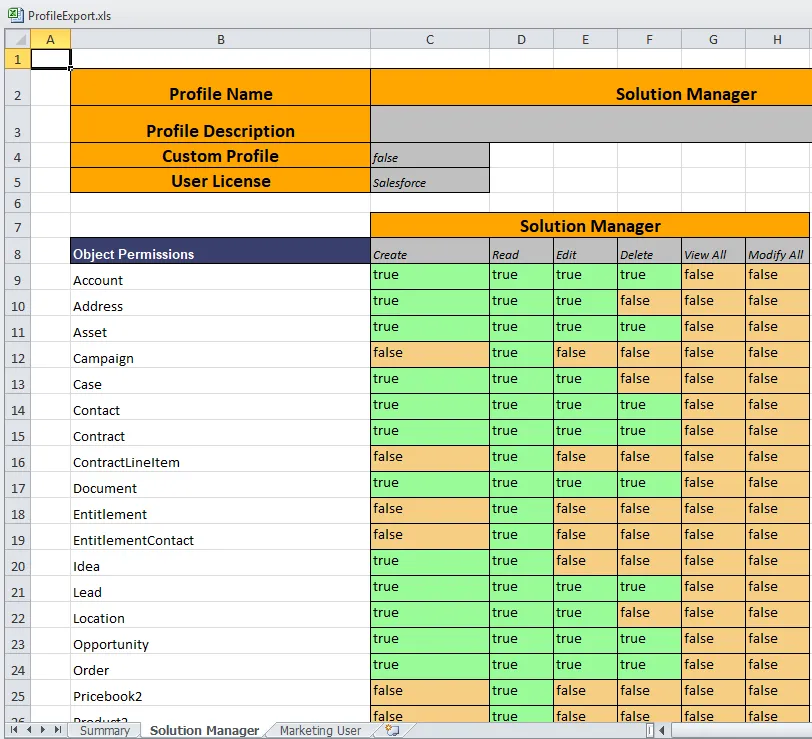The width and height of the screenshot is (812, 739).
Task: Click the horizontal scrollbar left arrow
Action: point(662,730)
